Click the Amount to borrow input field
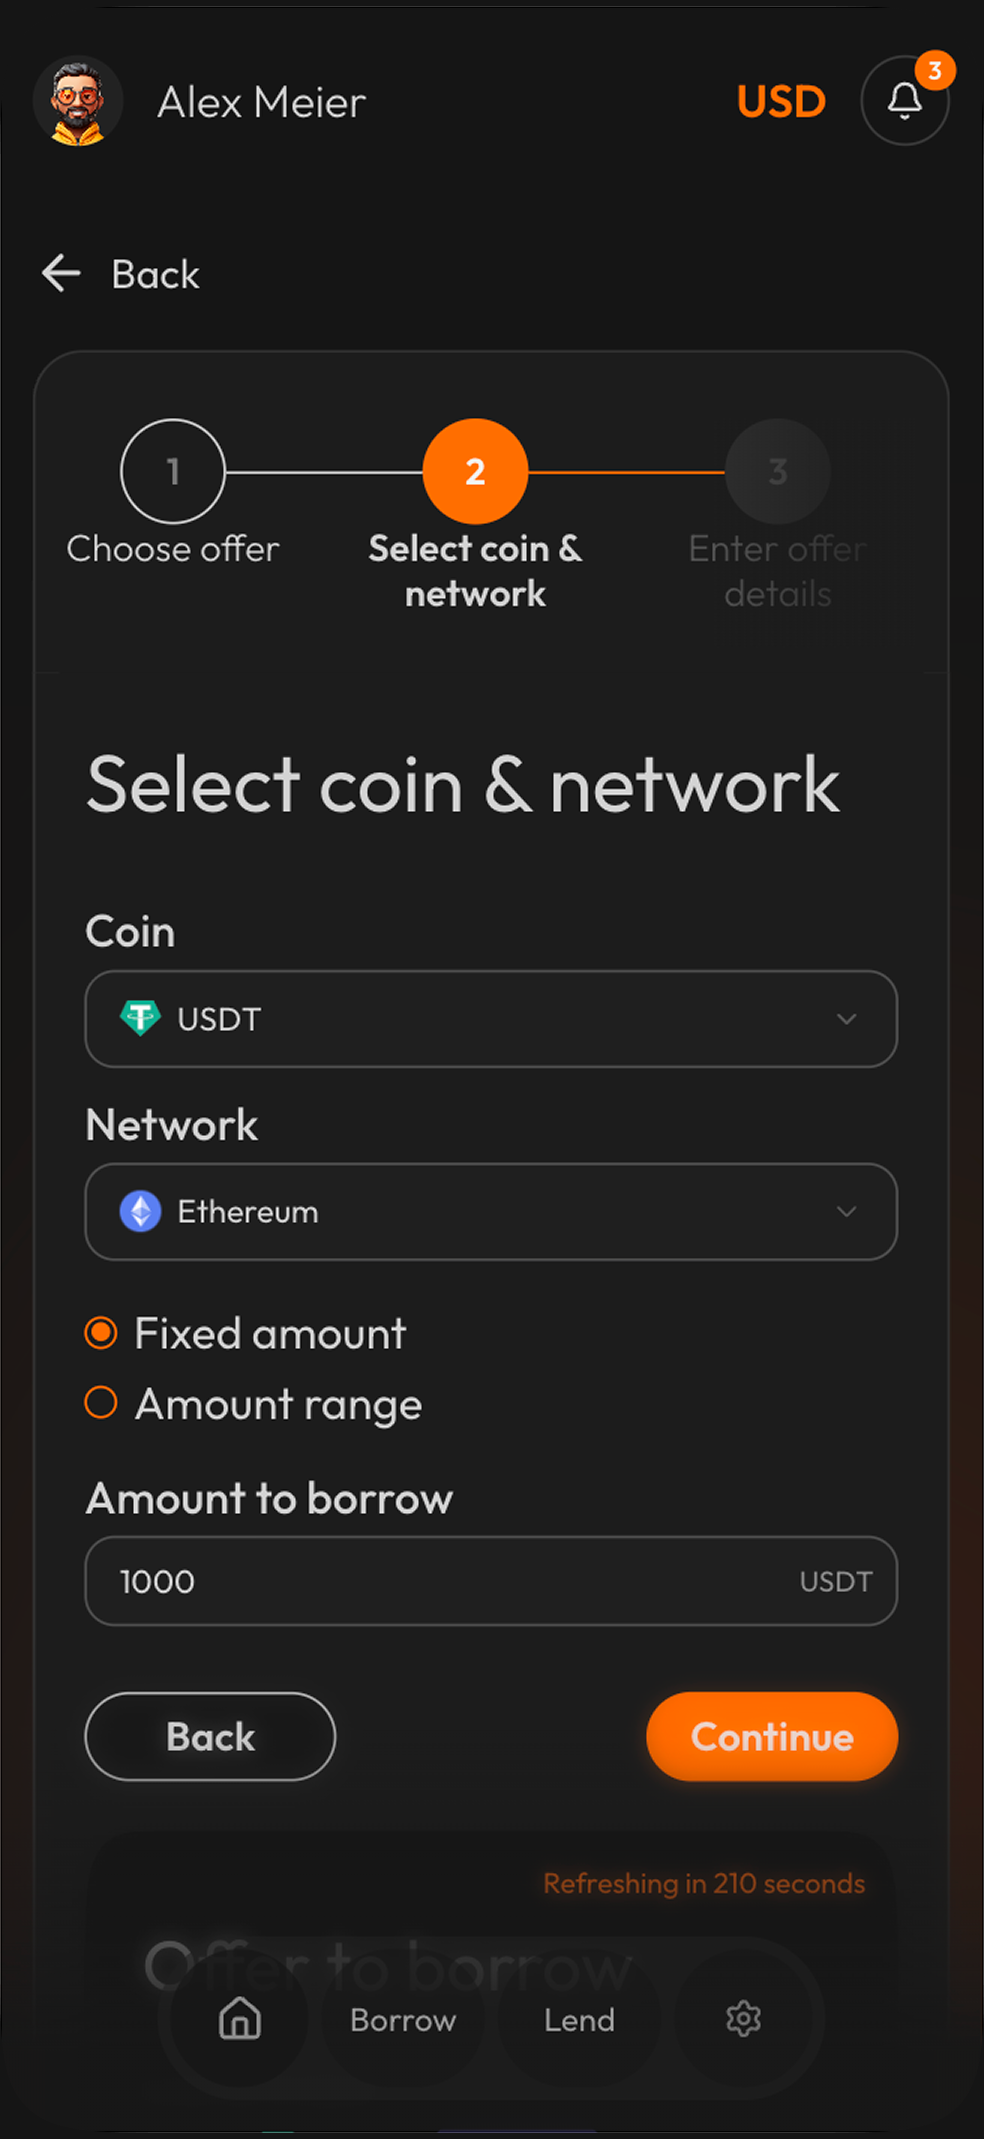The width and height of the screenshot is (984, 2139). (x=450, y=1581)
